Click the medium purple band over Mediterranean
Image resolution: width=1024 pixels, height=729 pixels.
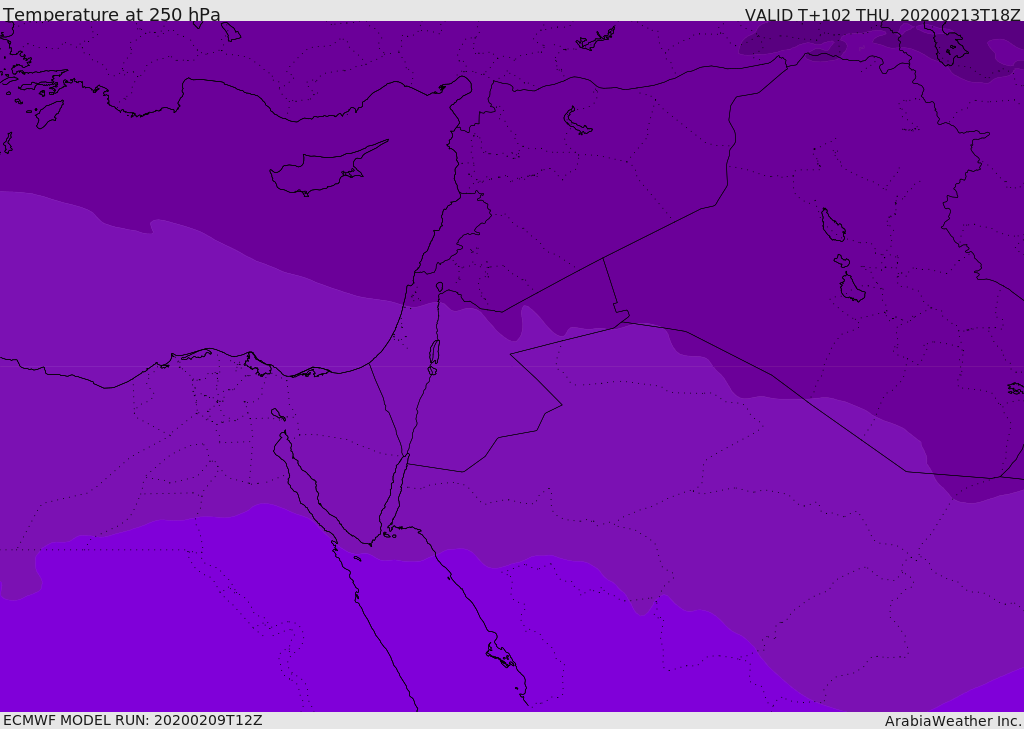click(x=196, y=294)
